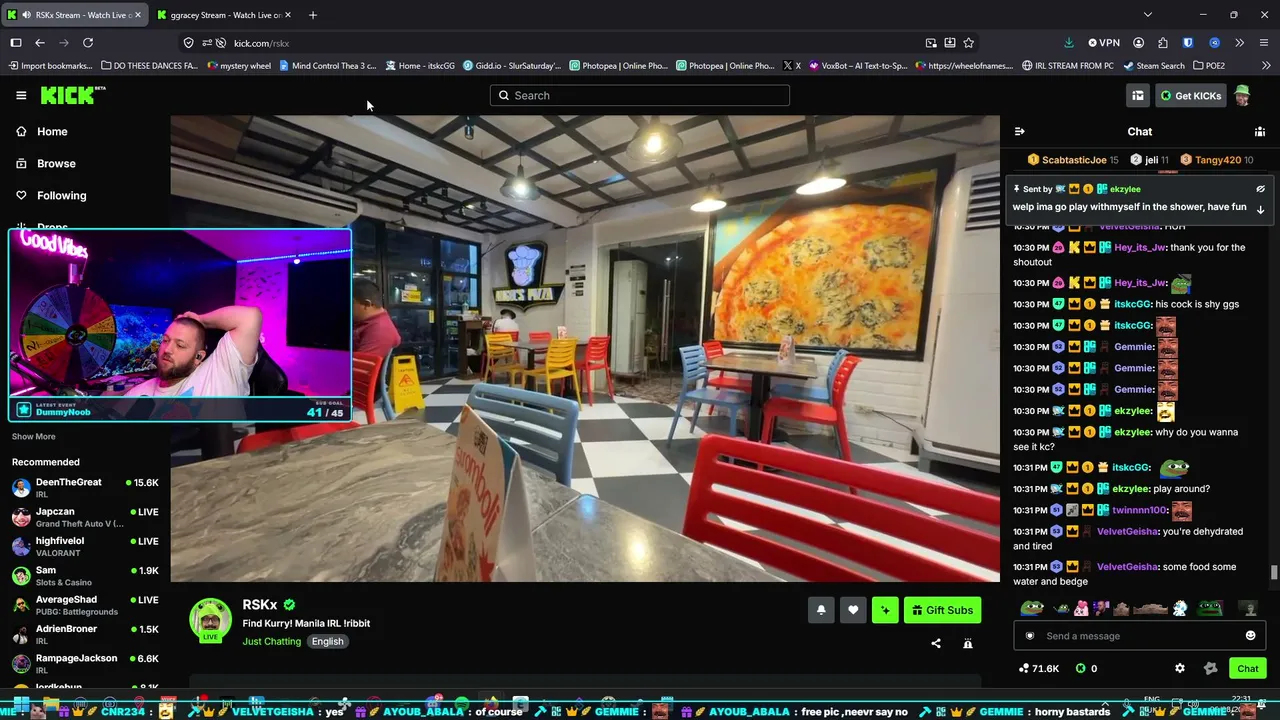Go back in browser history

pos(40,43)
